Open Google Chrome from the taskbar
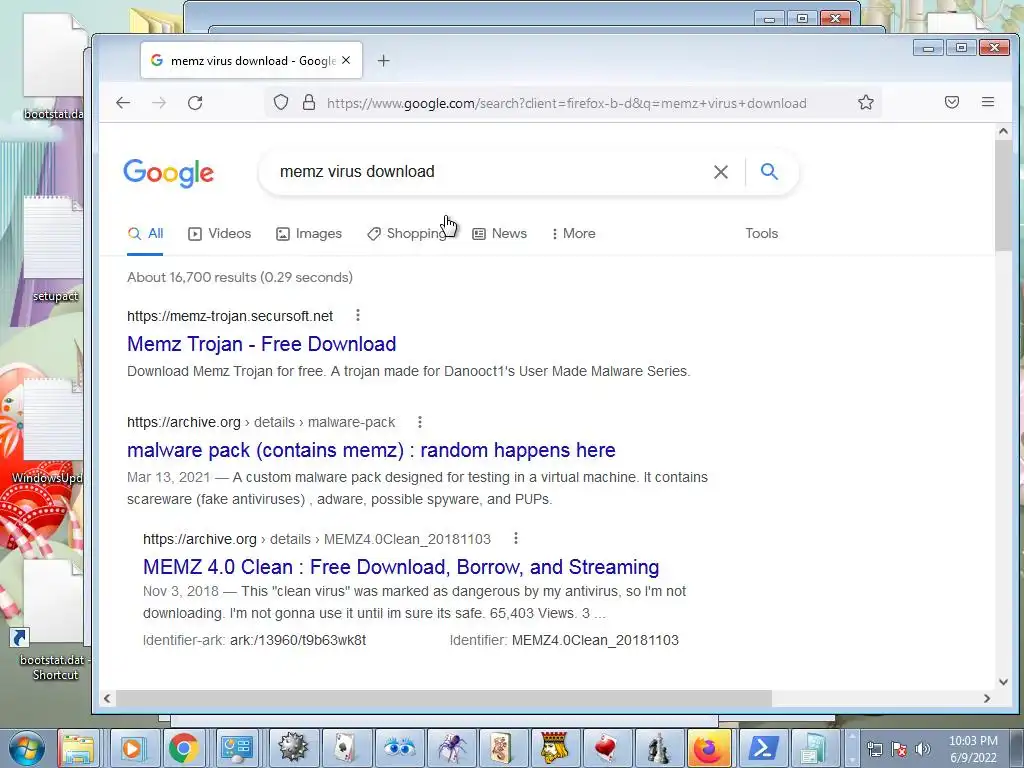 [184, 748]
